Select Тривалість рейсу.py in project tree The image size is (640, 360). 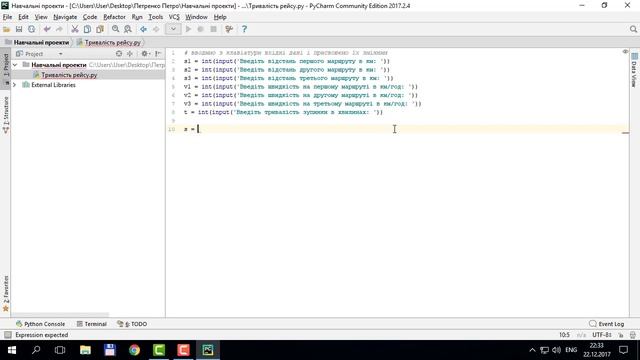click(x=69, y=75)
